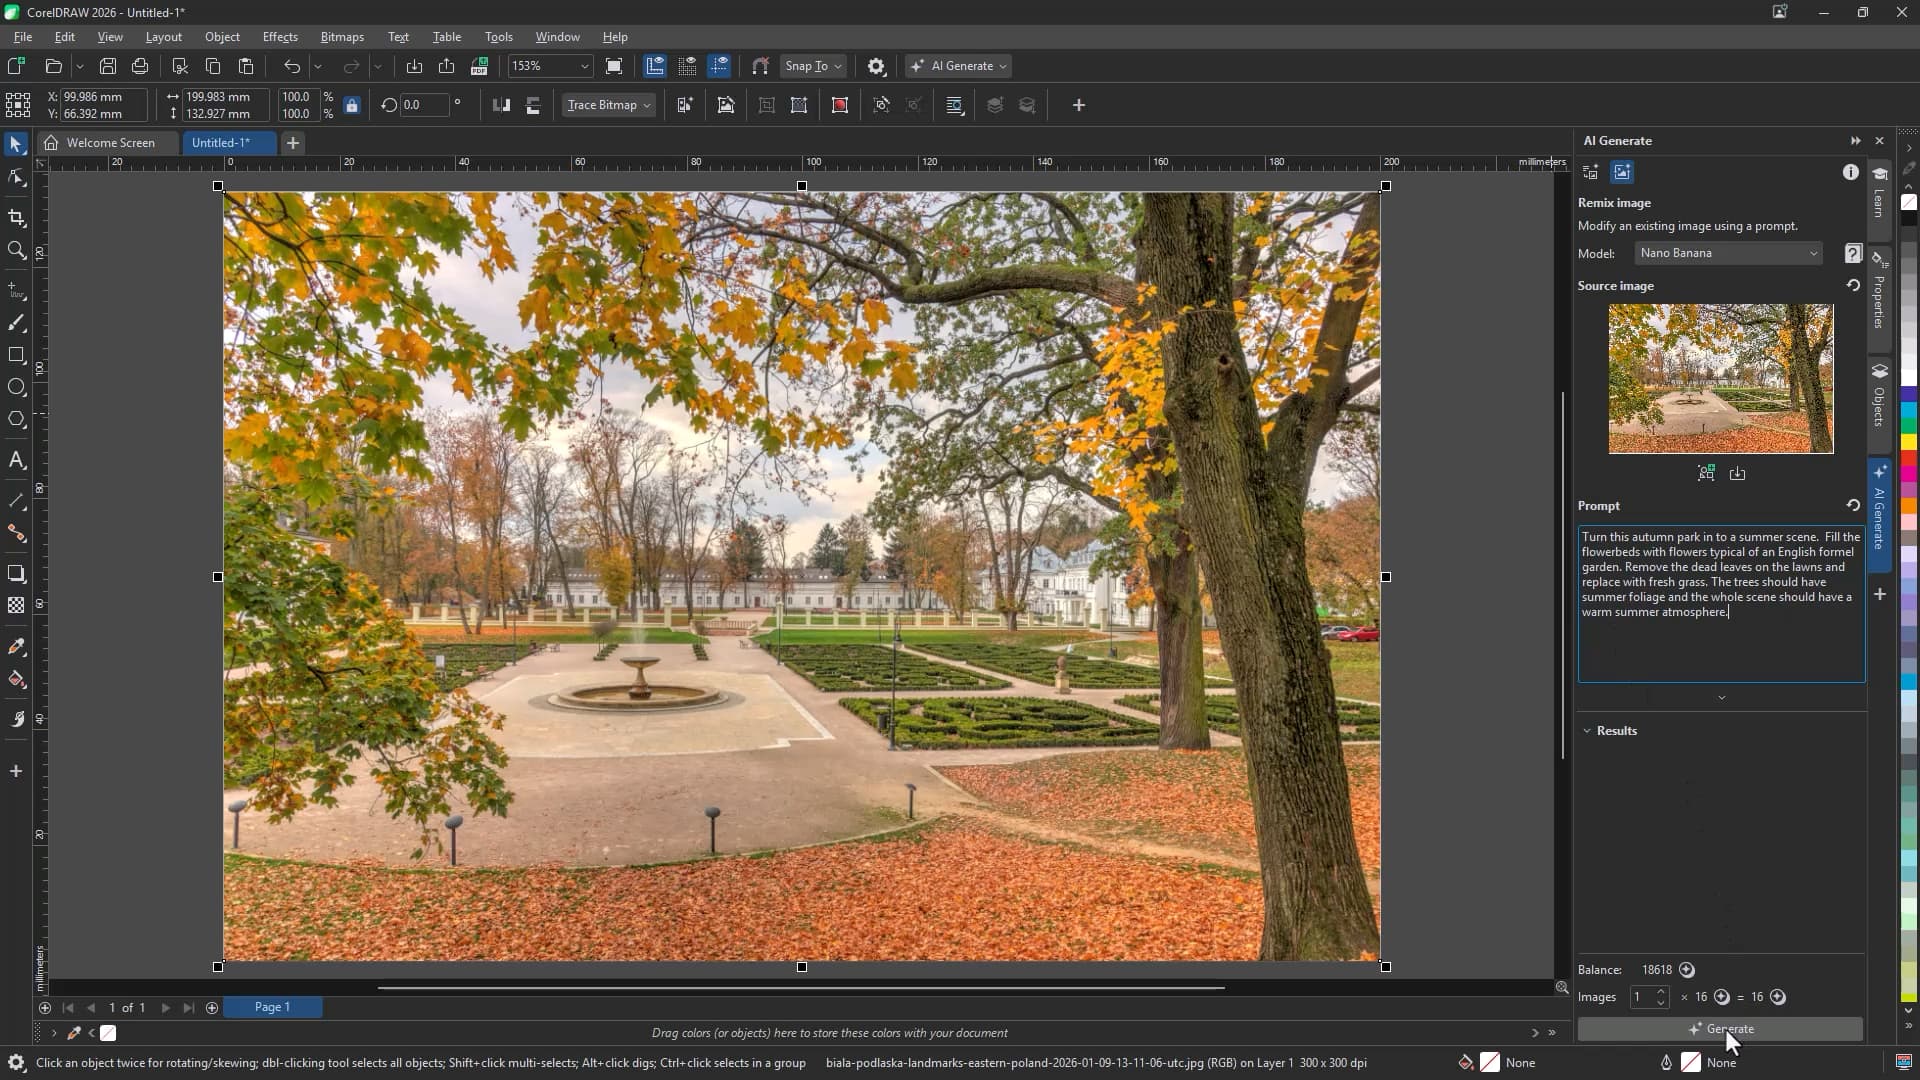Toggle grid visibility on the toolbar
1920x1080 pixels.
687,66
